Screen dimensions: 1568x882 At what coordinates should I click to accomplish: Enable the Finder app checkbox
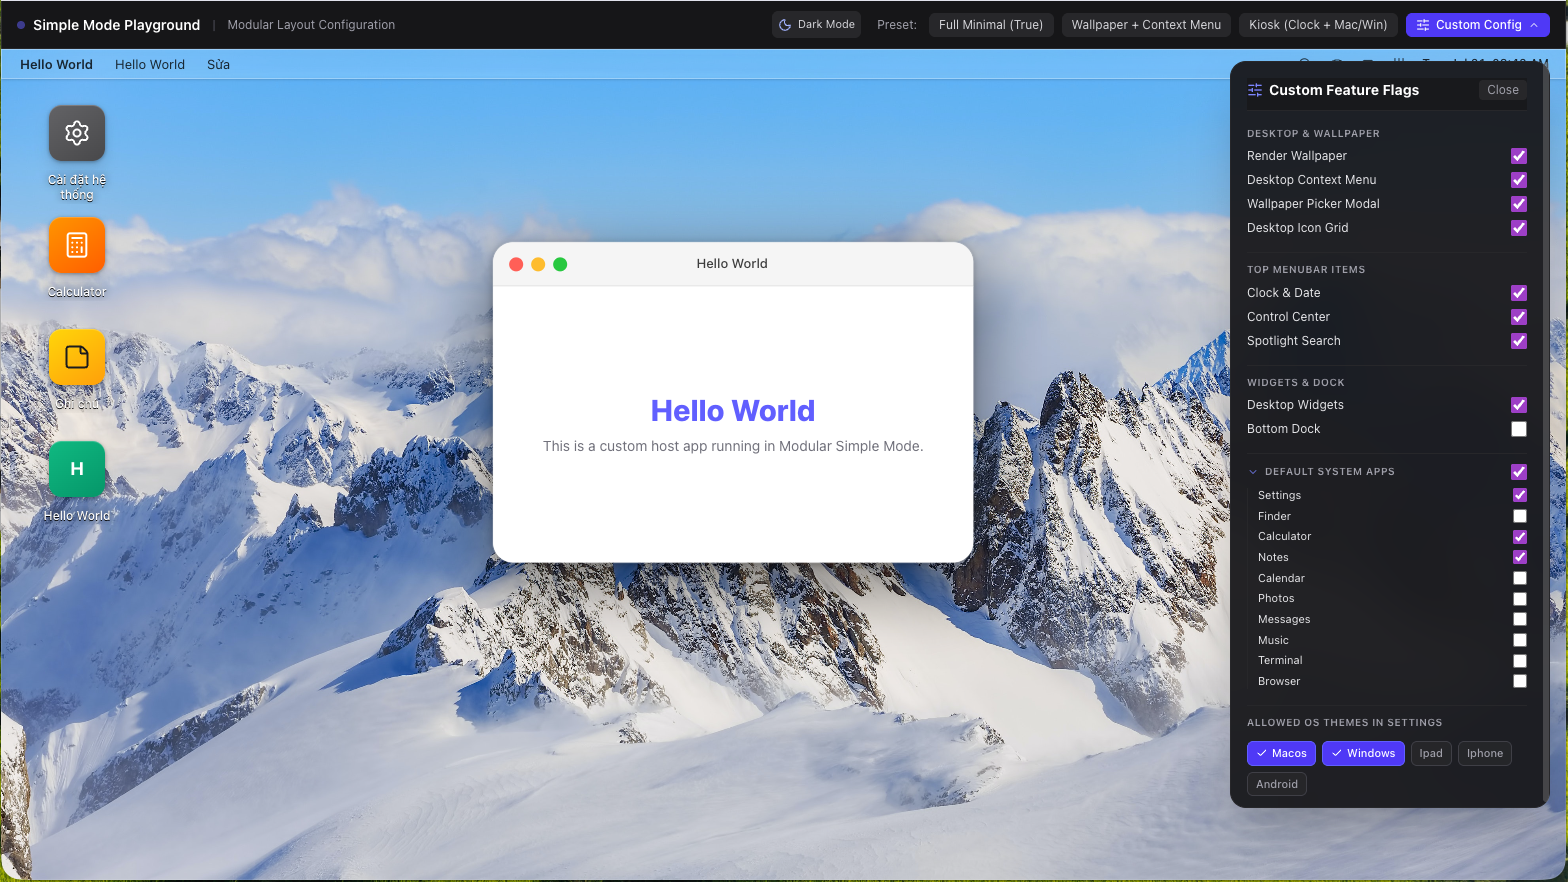pos(1520,516)
